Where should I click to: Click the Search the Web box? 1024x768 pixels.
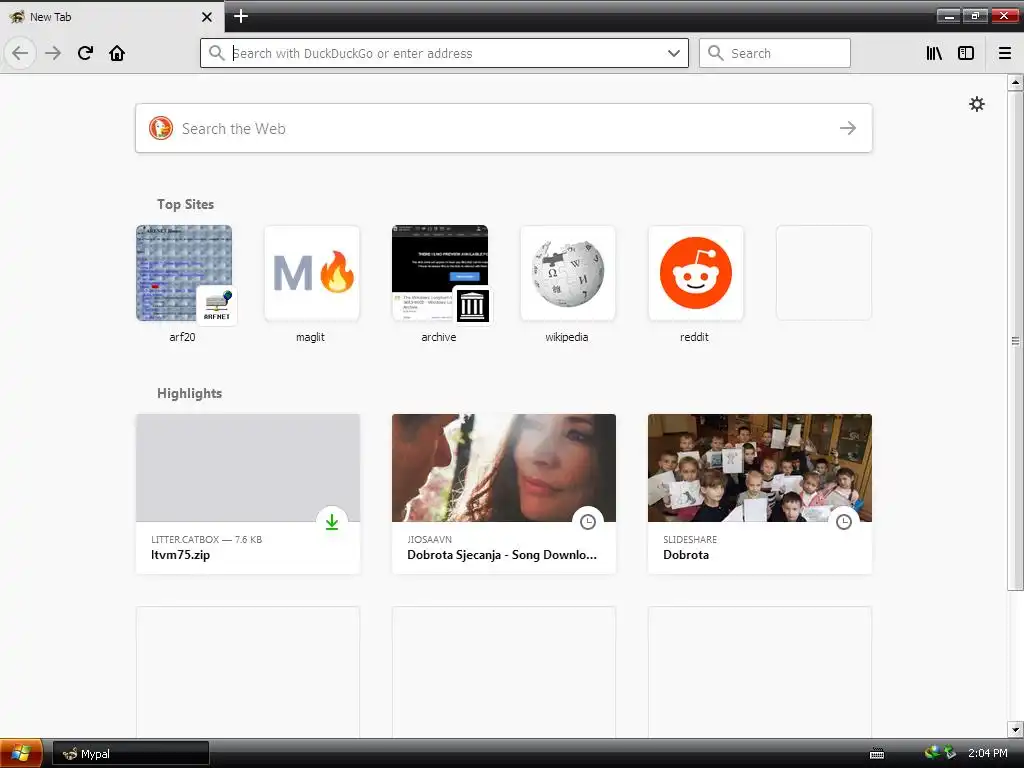[504, 128]
